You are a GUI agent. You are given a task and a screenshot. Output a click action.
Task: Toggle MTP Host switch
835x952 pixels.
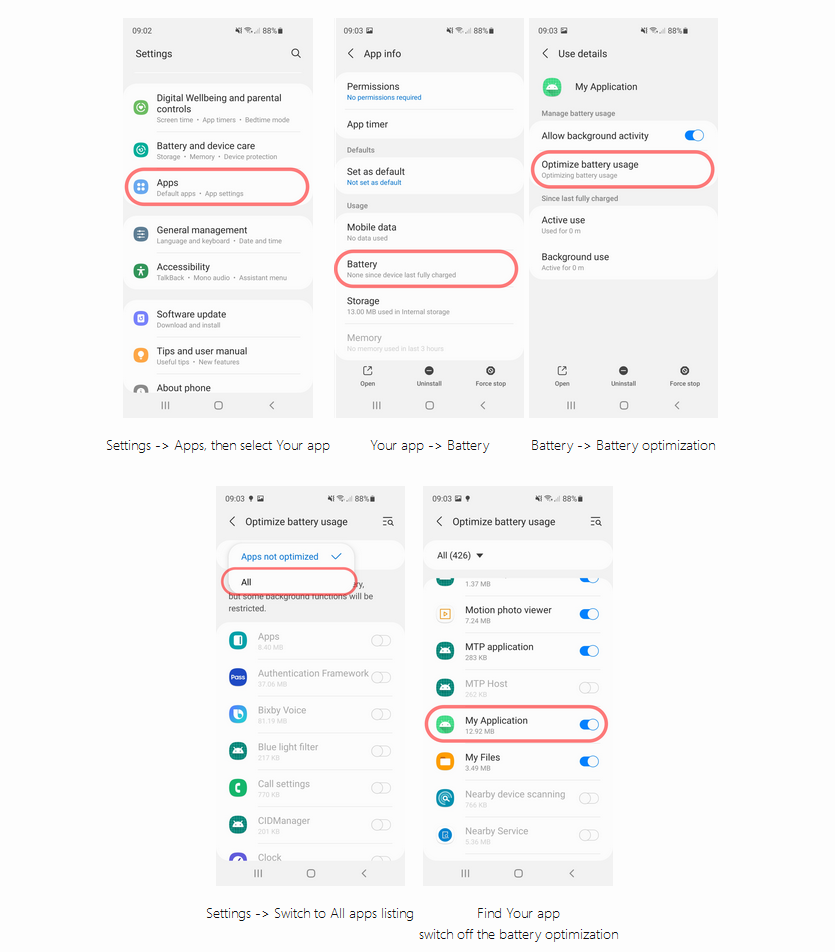589,688
